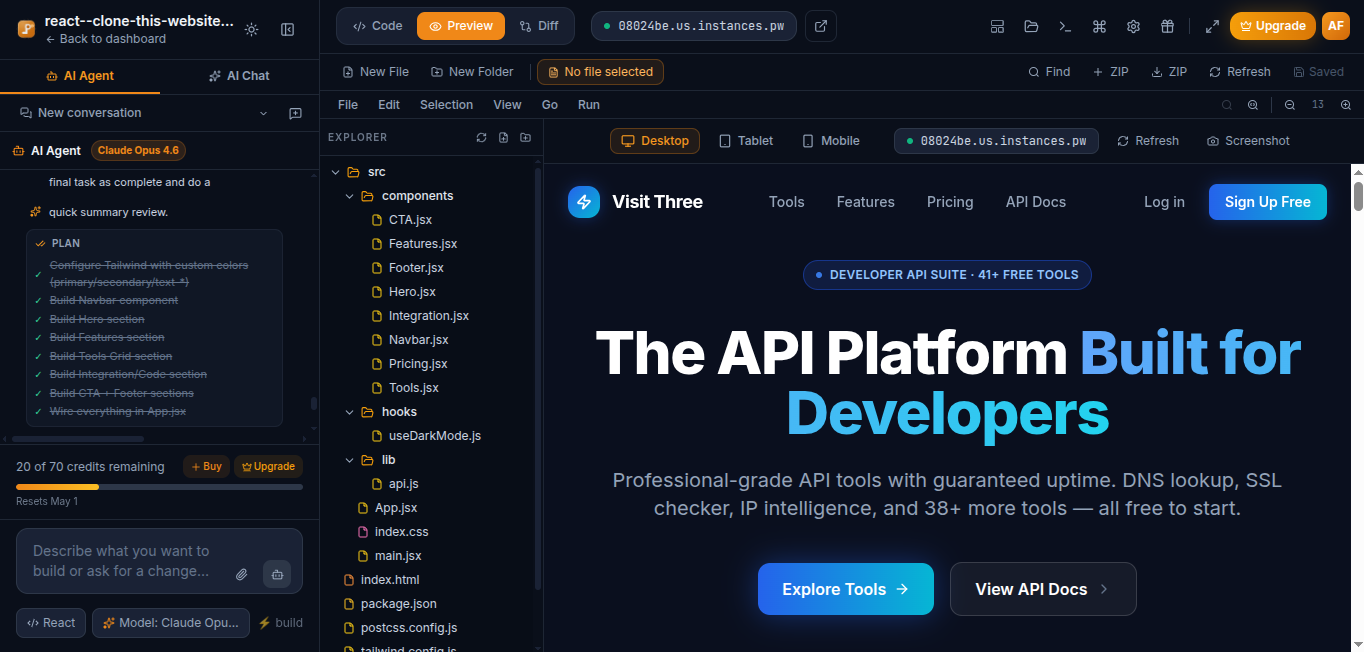
Task: Open preview URL in external window
Action: click(x=821, y=26)
